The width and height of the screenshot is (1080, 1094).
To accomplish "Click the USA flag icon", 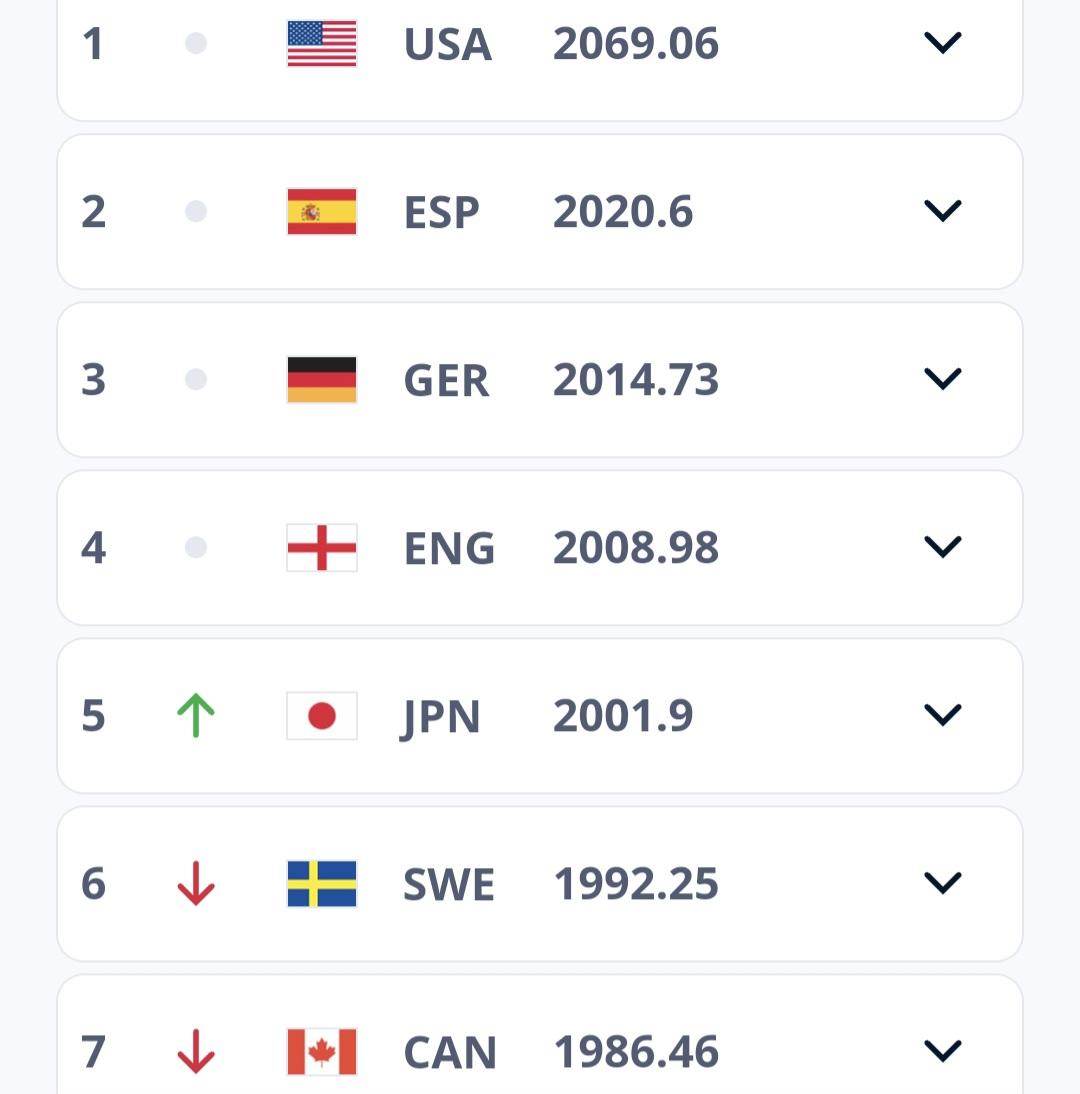I will coord(322,44).
